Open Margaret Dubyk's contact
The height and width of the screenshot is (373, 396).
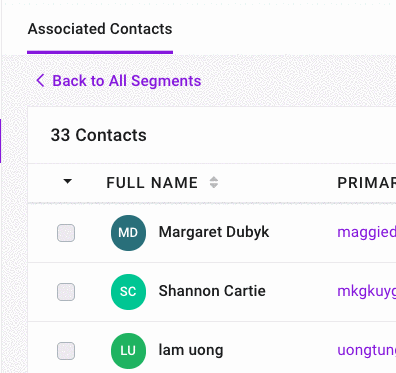coord(214,232)
